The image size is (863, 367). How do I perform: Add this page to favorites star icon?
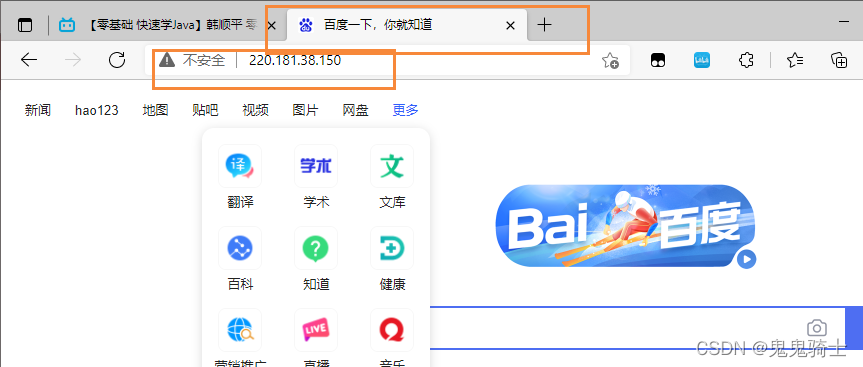tap(610, 61)
